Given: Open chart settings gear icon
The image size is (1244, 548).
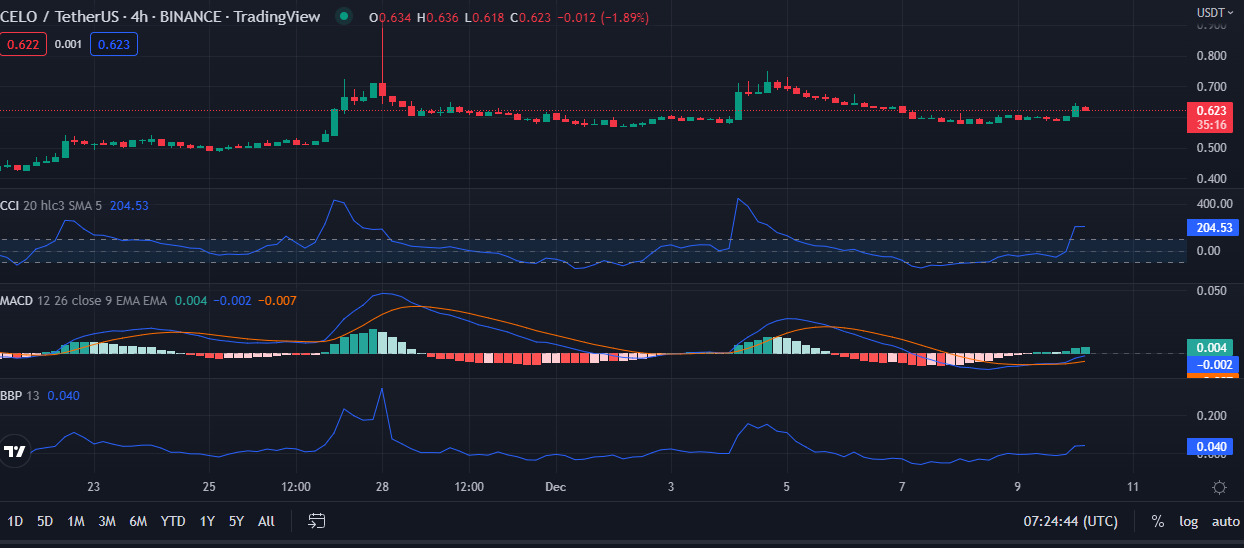Looking at the screenshot, I should 1219,488.
